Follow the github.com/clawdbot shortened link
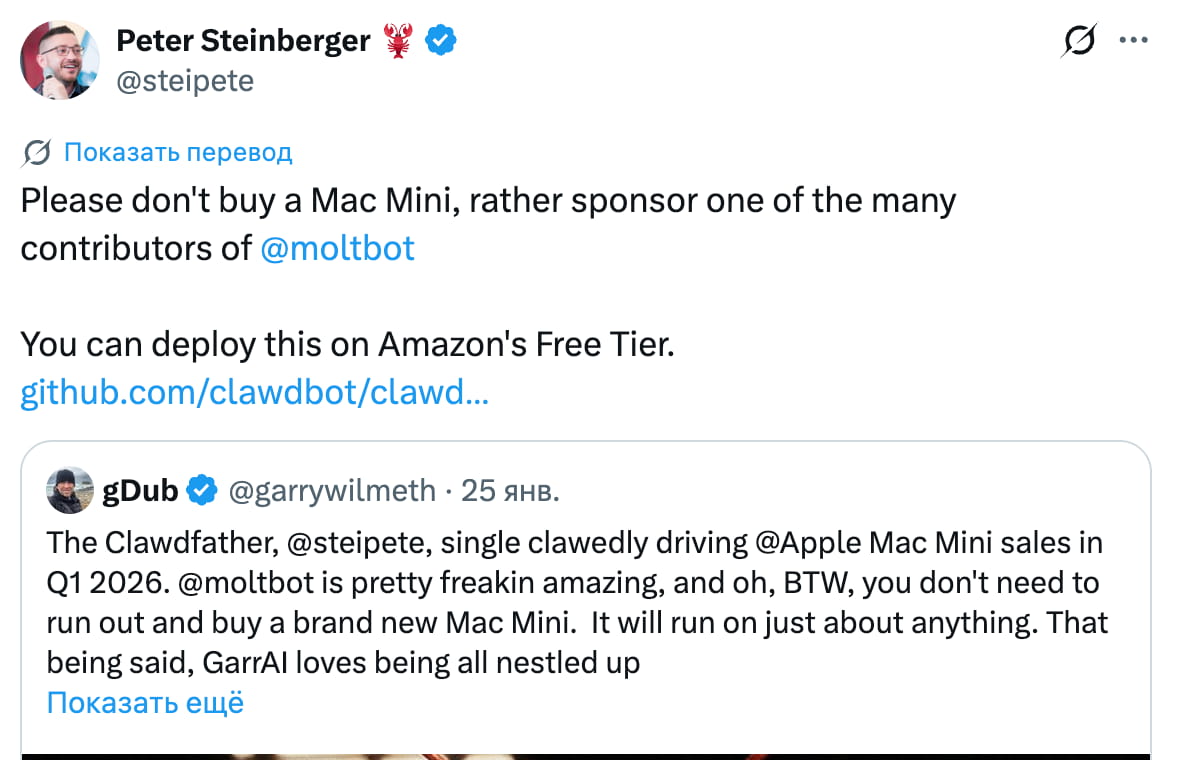 254,392
